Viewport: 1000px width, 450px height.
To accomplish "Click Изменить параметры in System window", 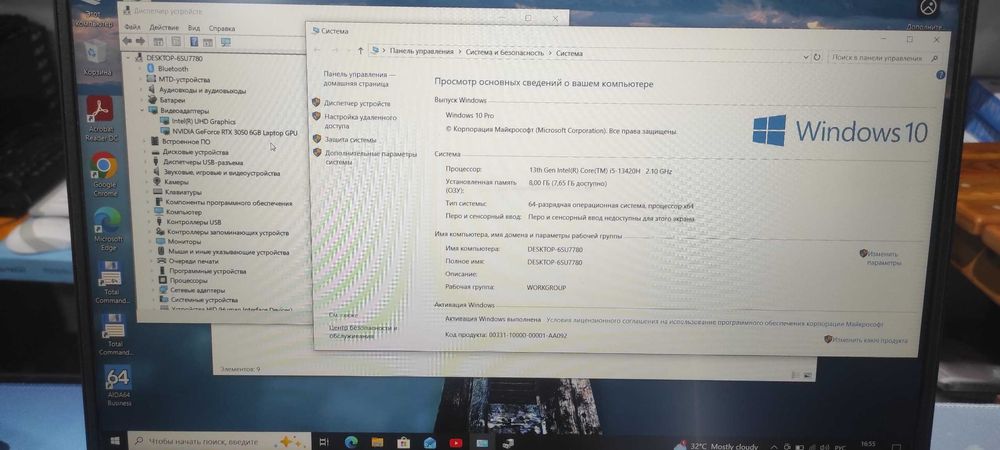I will 885,258.
